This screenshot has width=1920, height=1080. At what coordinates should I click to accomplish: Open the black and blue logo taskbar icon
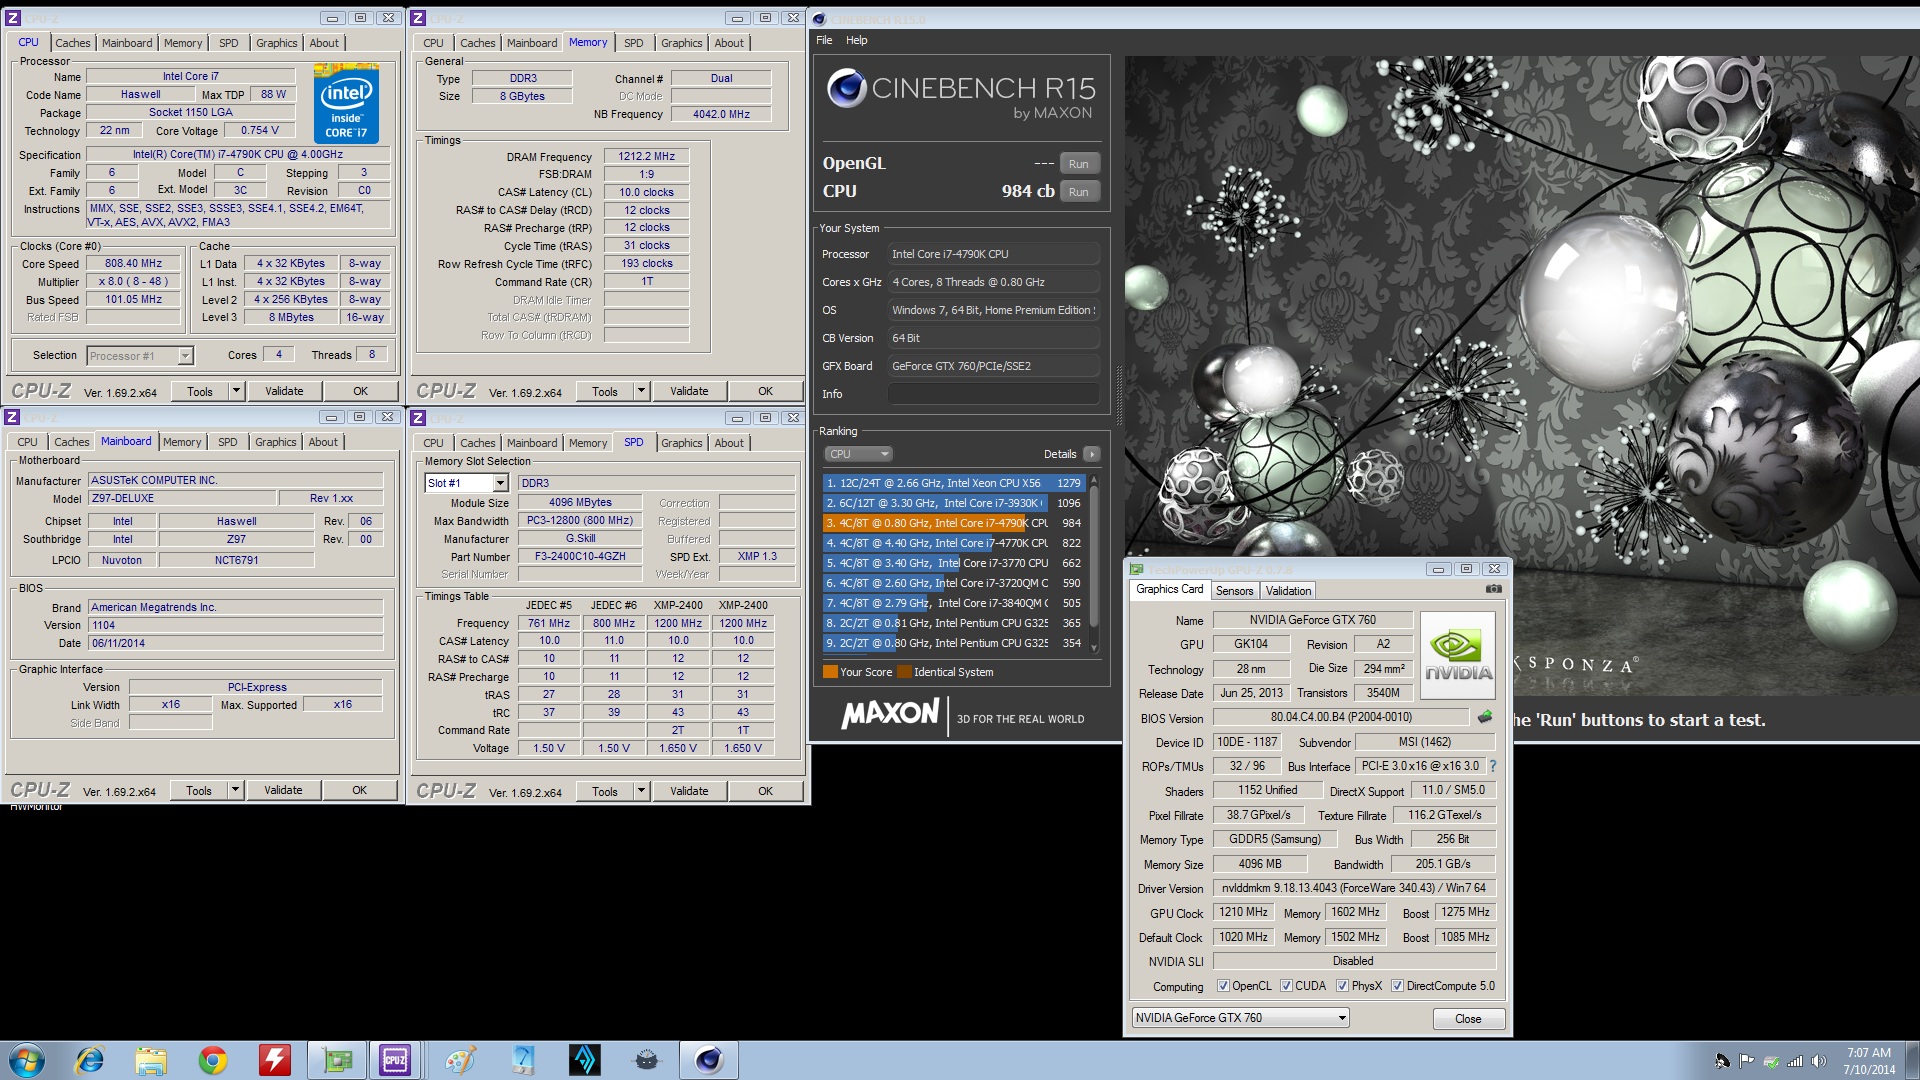pos(585,1060)
